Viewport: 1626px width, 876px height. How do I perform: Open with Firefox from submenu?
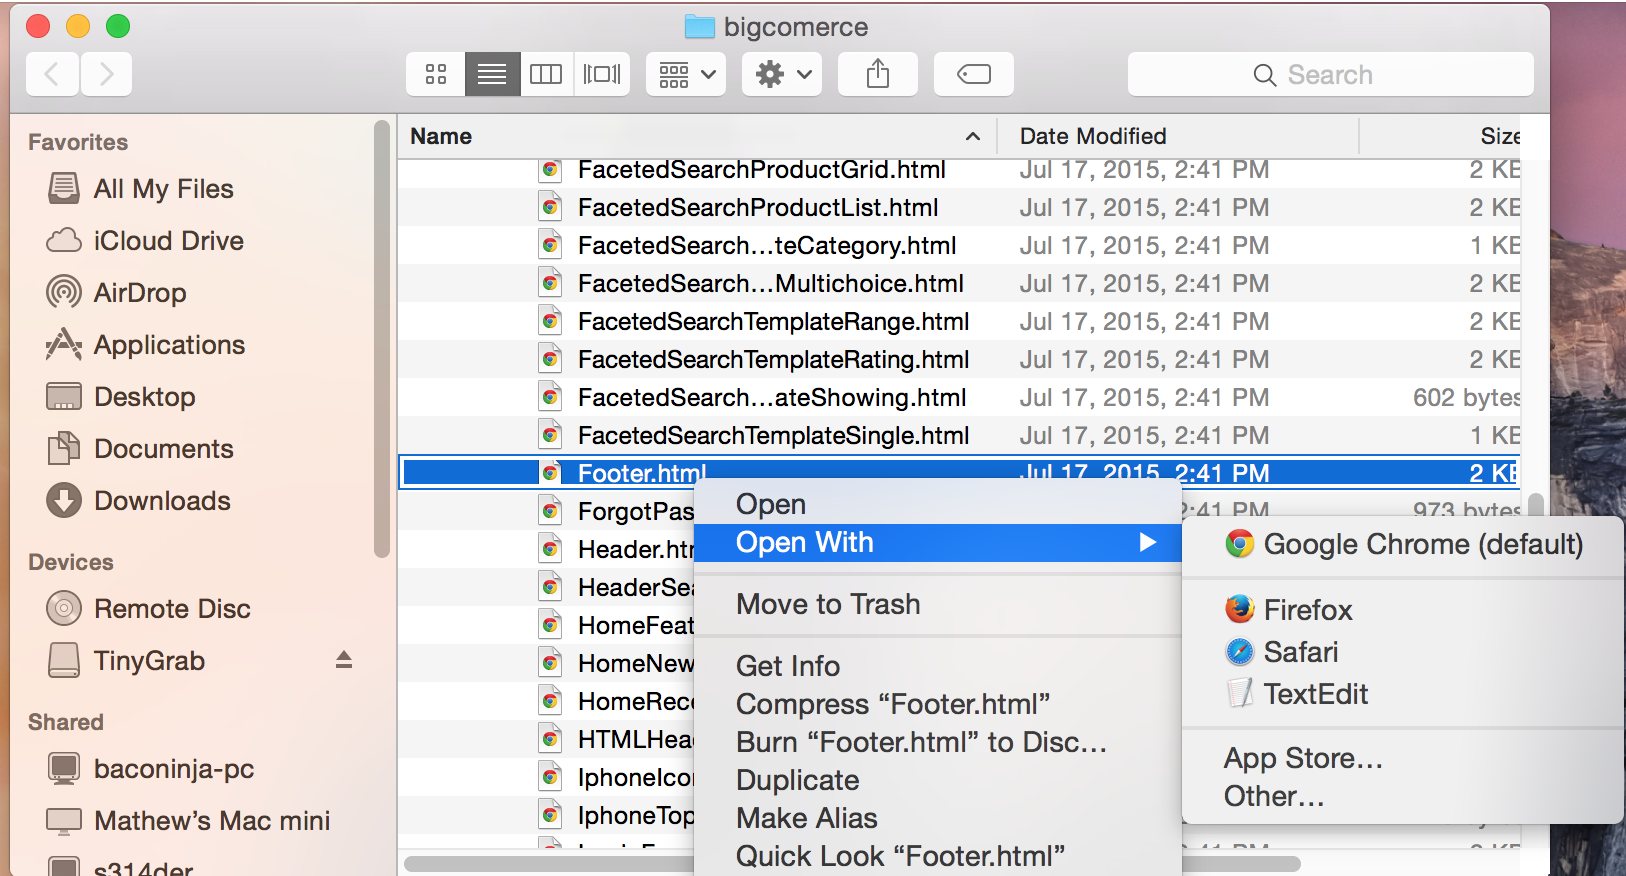click(x=1403, y=610)
